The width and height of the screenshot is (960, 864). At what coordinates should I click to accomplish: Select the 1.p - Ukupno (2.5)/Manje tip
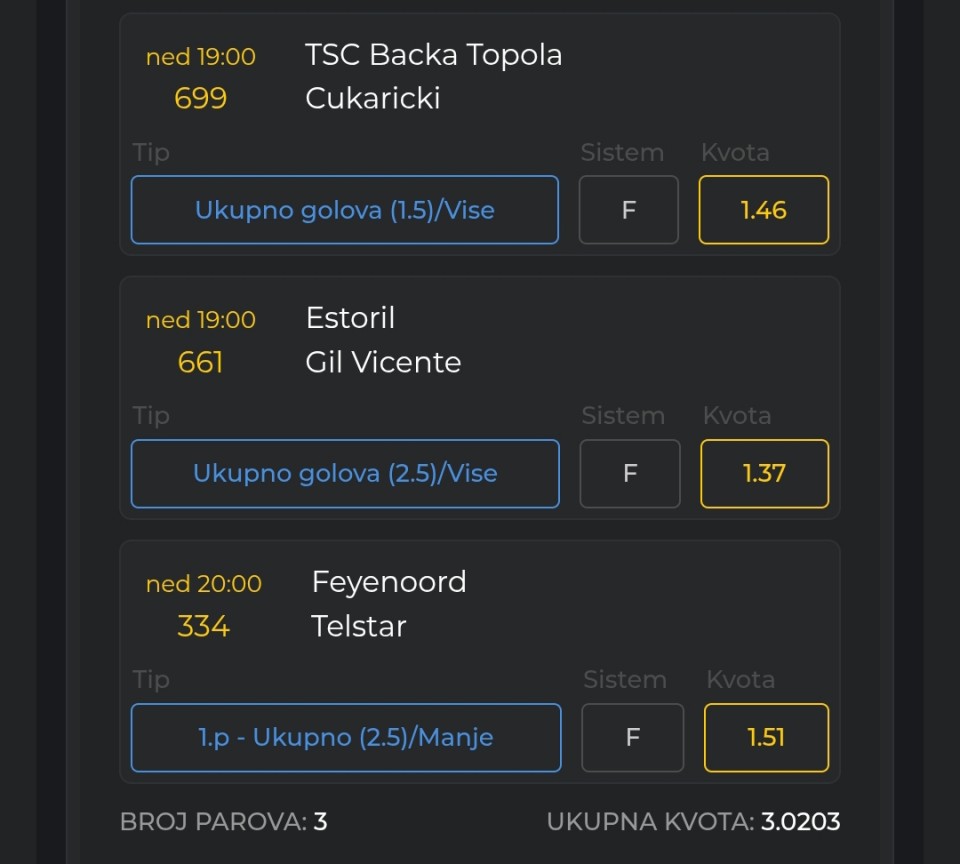coord(346,738)
